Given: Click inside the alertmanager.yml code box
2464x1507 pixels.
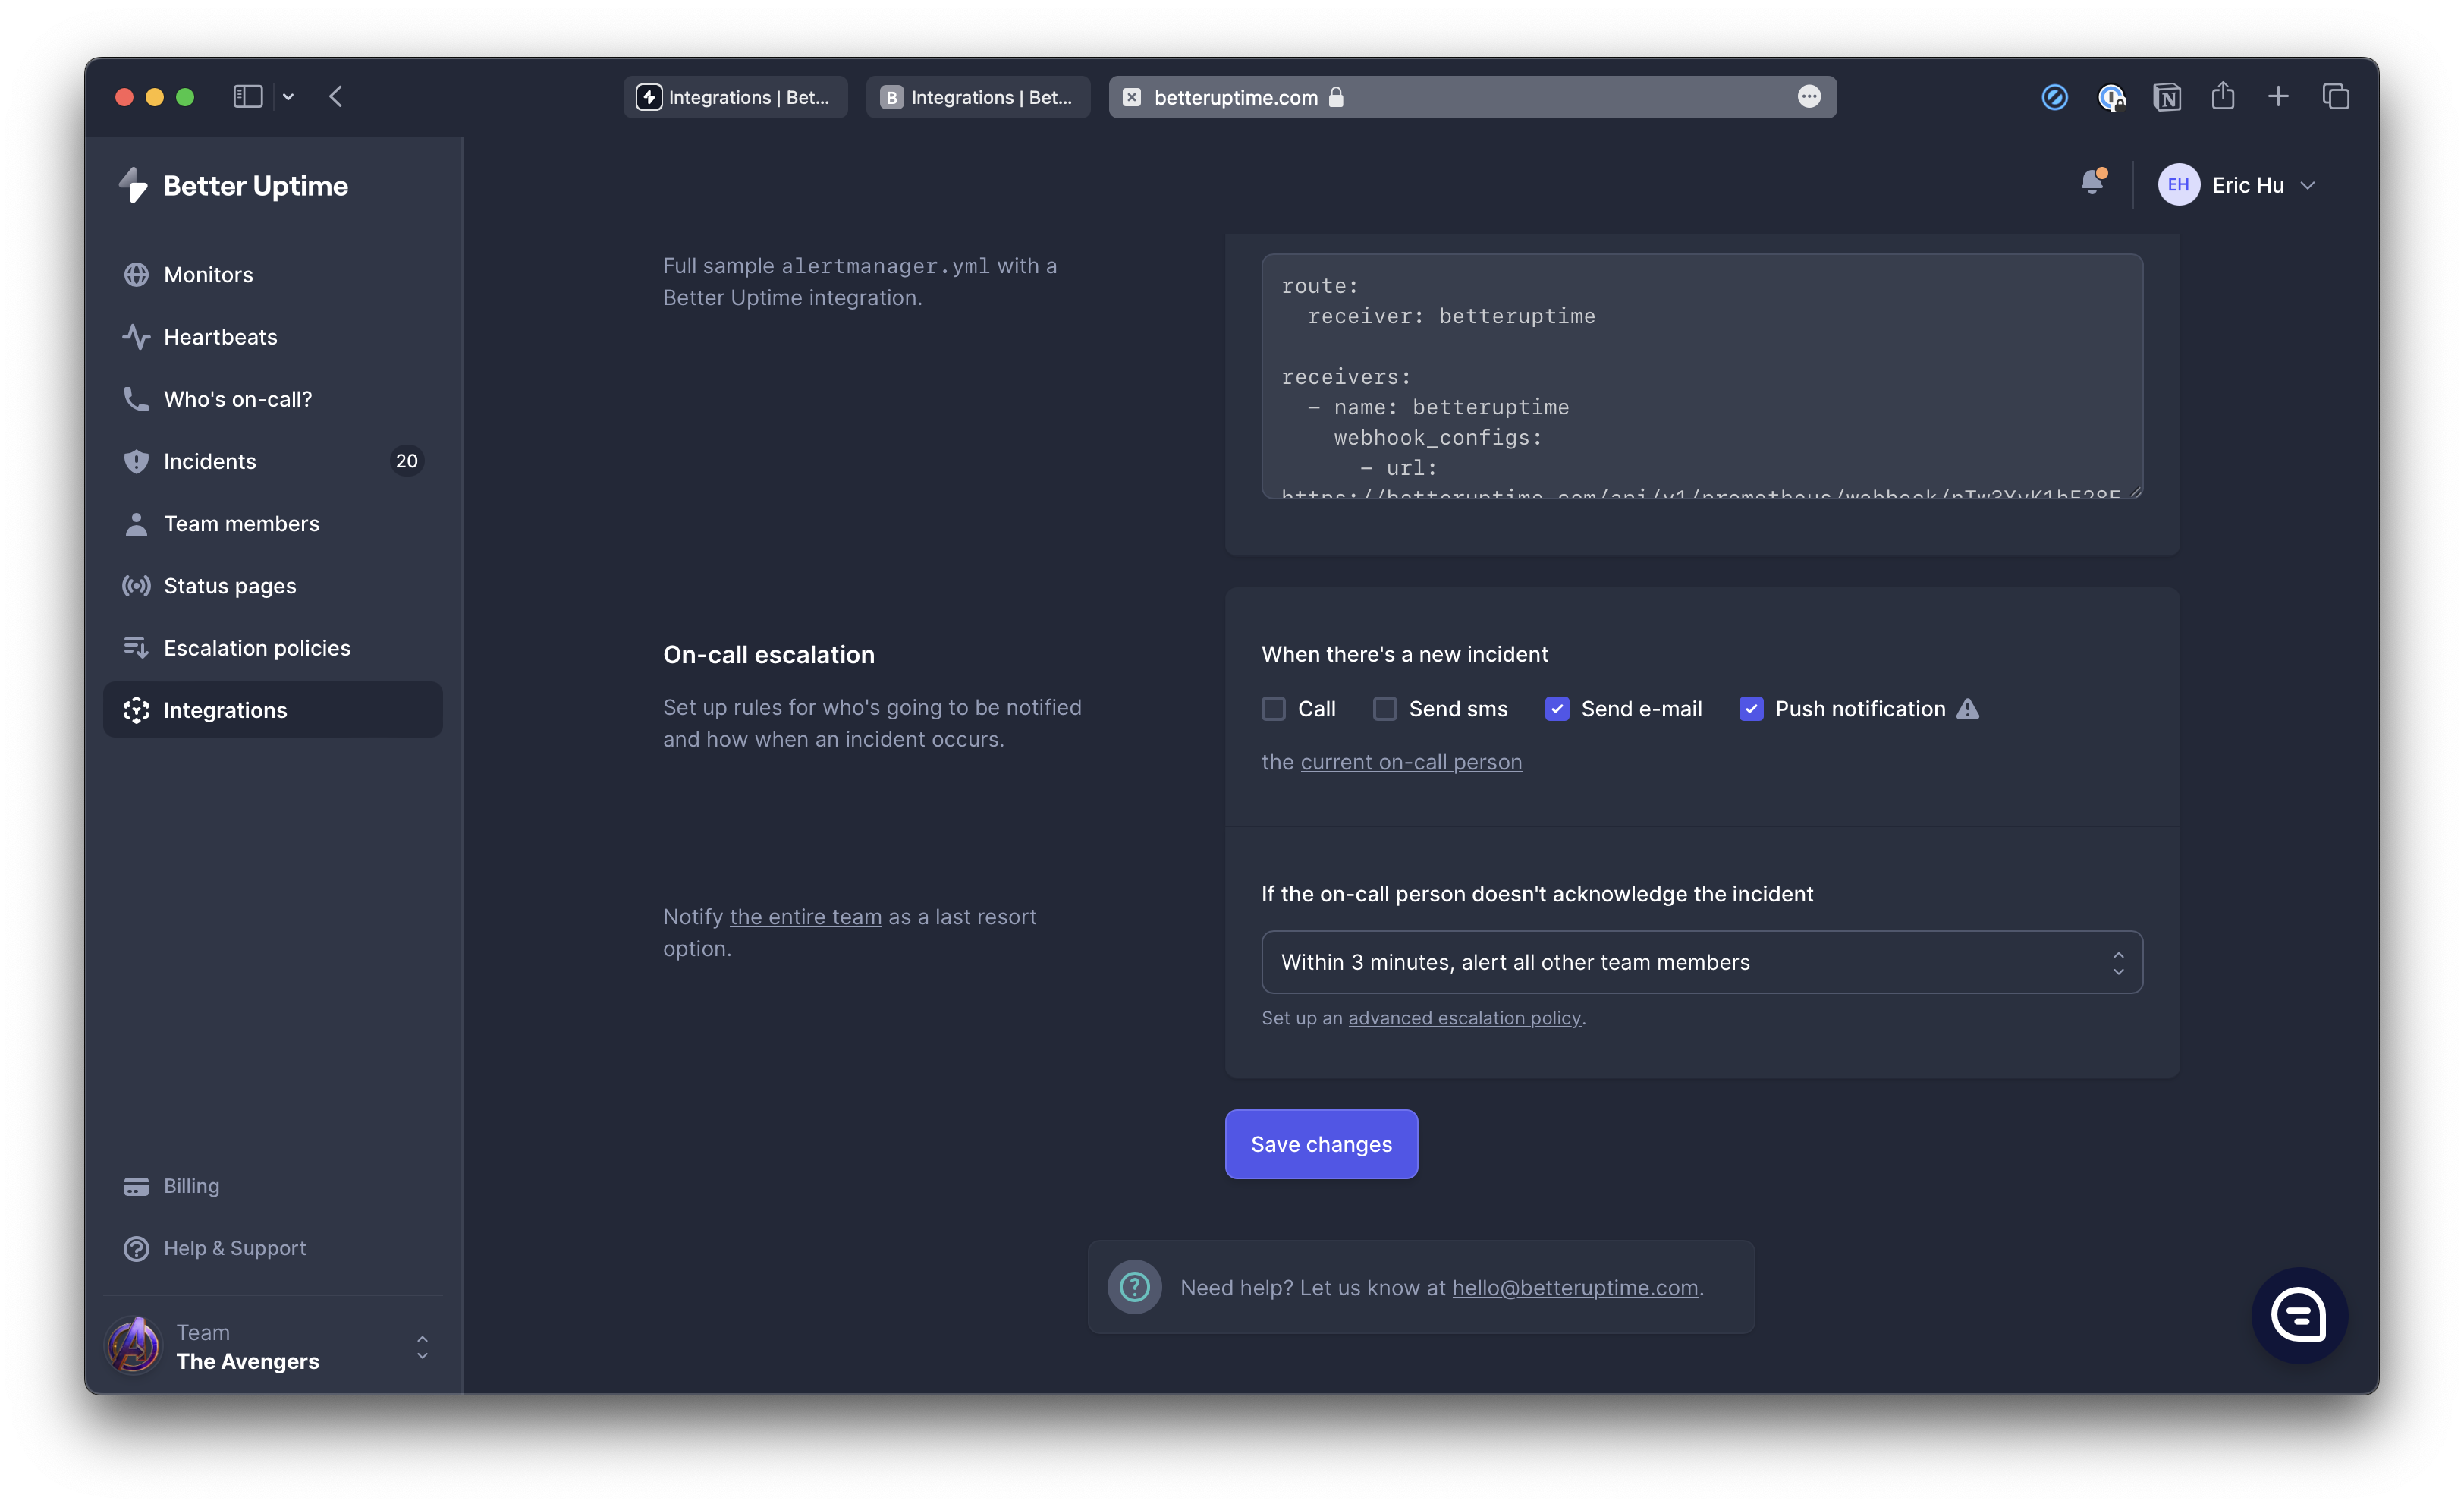Looking at the screenshot, I should coord(1702,376).
